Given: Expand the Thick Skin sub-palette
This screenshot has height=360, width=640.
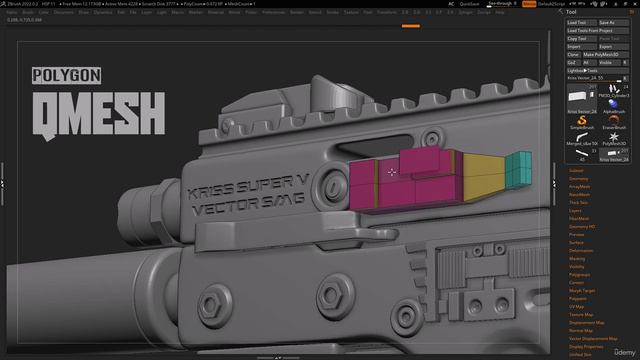Looking at the screenshot, I should (x=578, y=202).
